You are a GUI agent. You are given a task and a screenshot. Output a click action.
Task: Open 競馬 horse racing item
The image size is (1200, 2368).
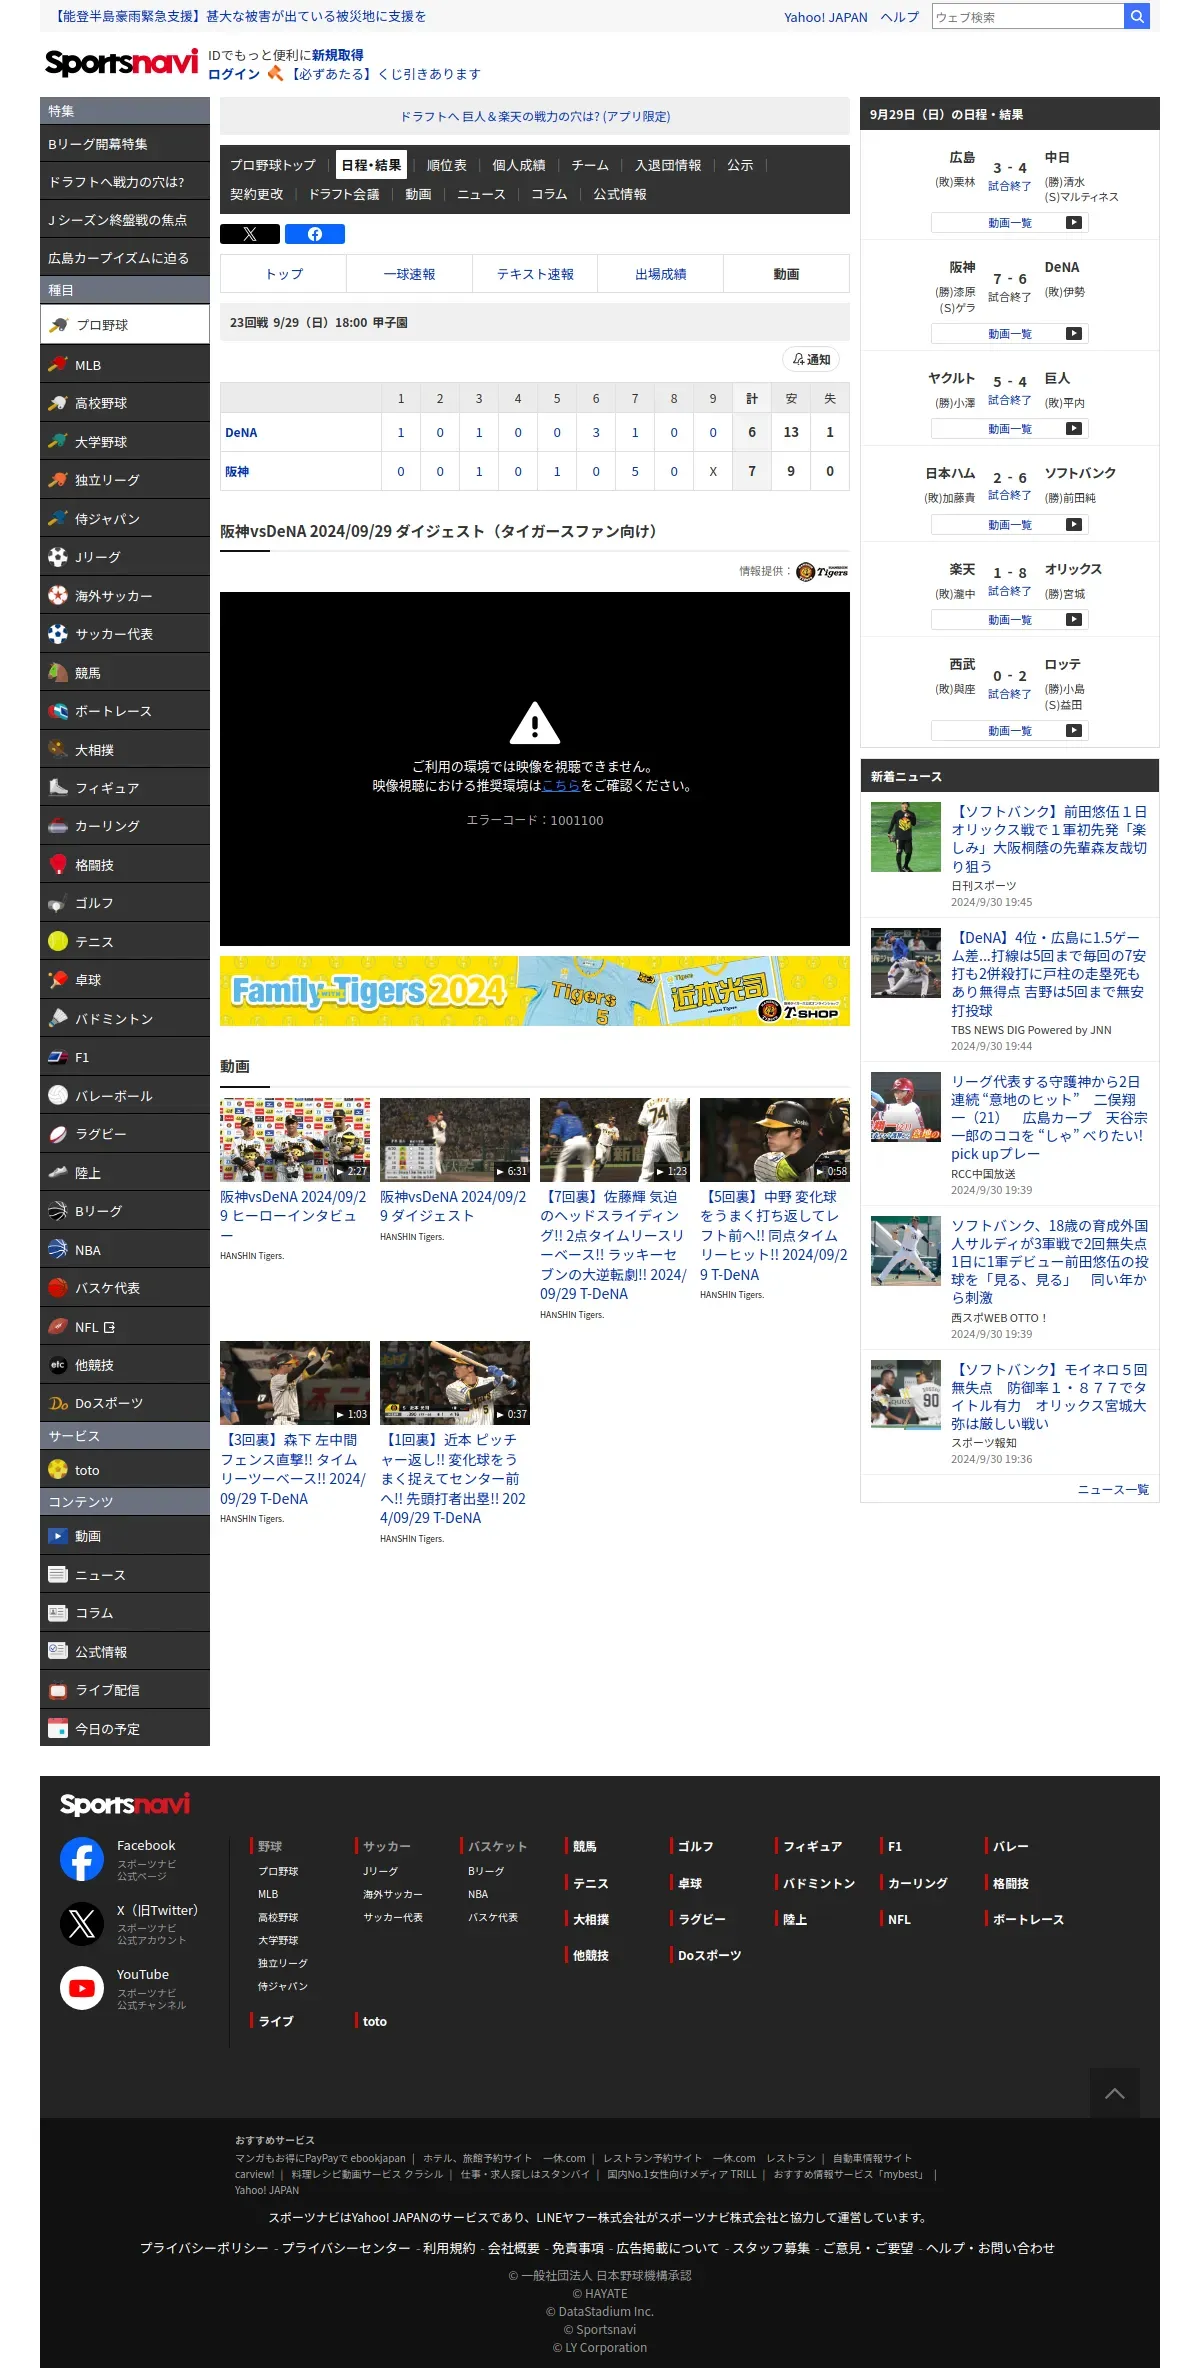pos(125,673)
